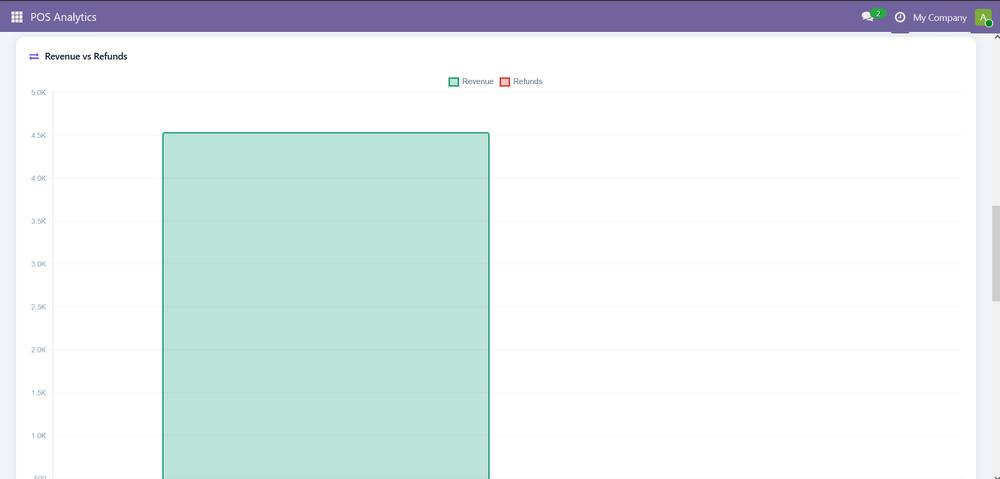Open the conversations chat icon
This screenshot has width=1000, height=479.
[x=867, y=17]
